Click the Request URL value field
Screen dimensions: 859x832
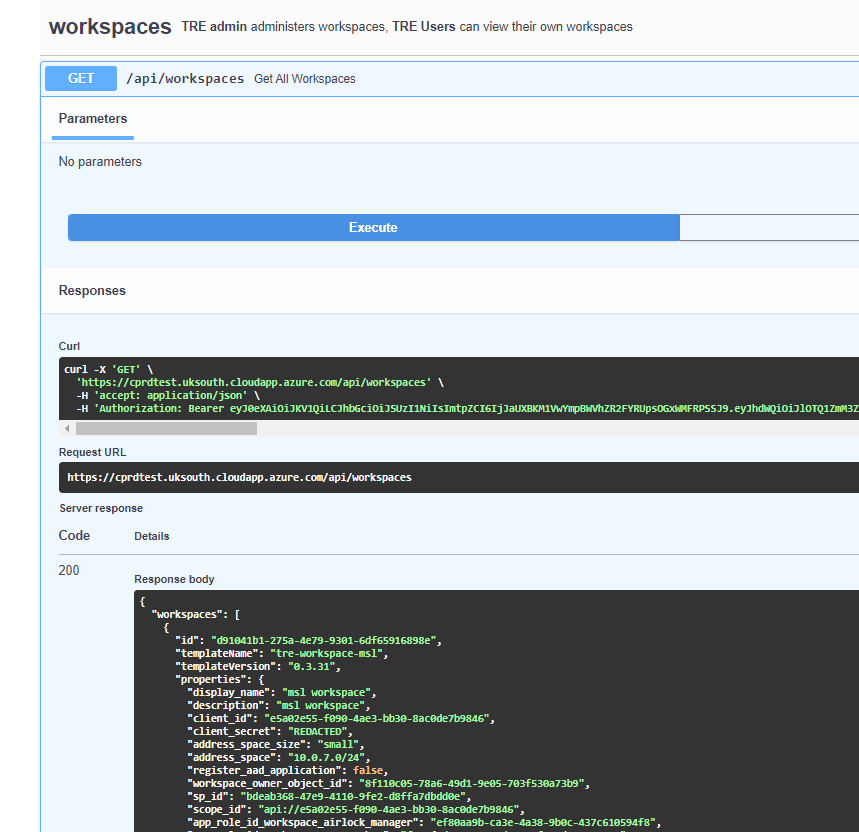[x=235, y=477]
